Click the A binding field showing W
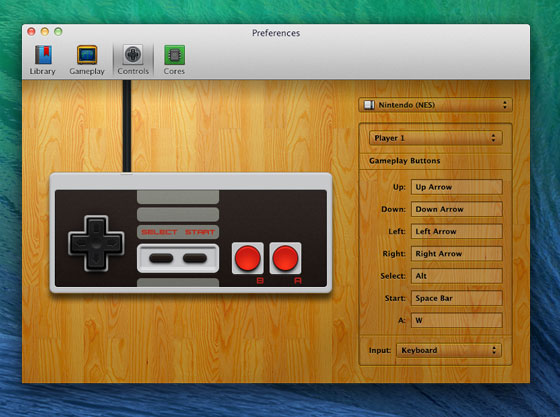This screenshot has width=560, height=417. pos(457,320)
